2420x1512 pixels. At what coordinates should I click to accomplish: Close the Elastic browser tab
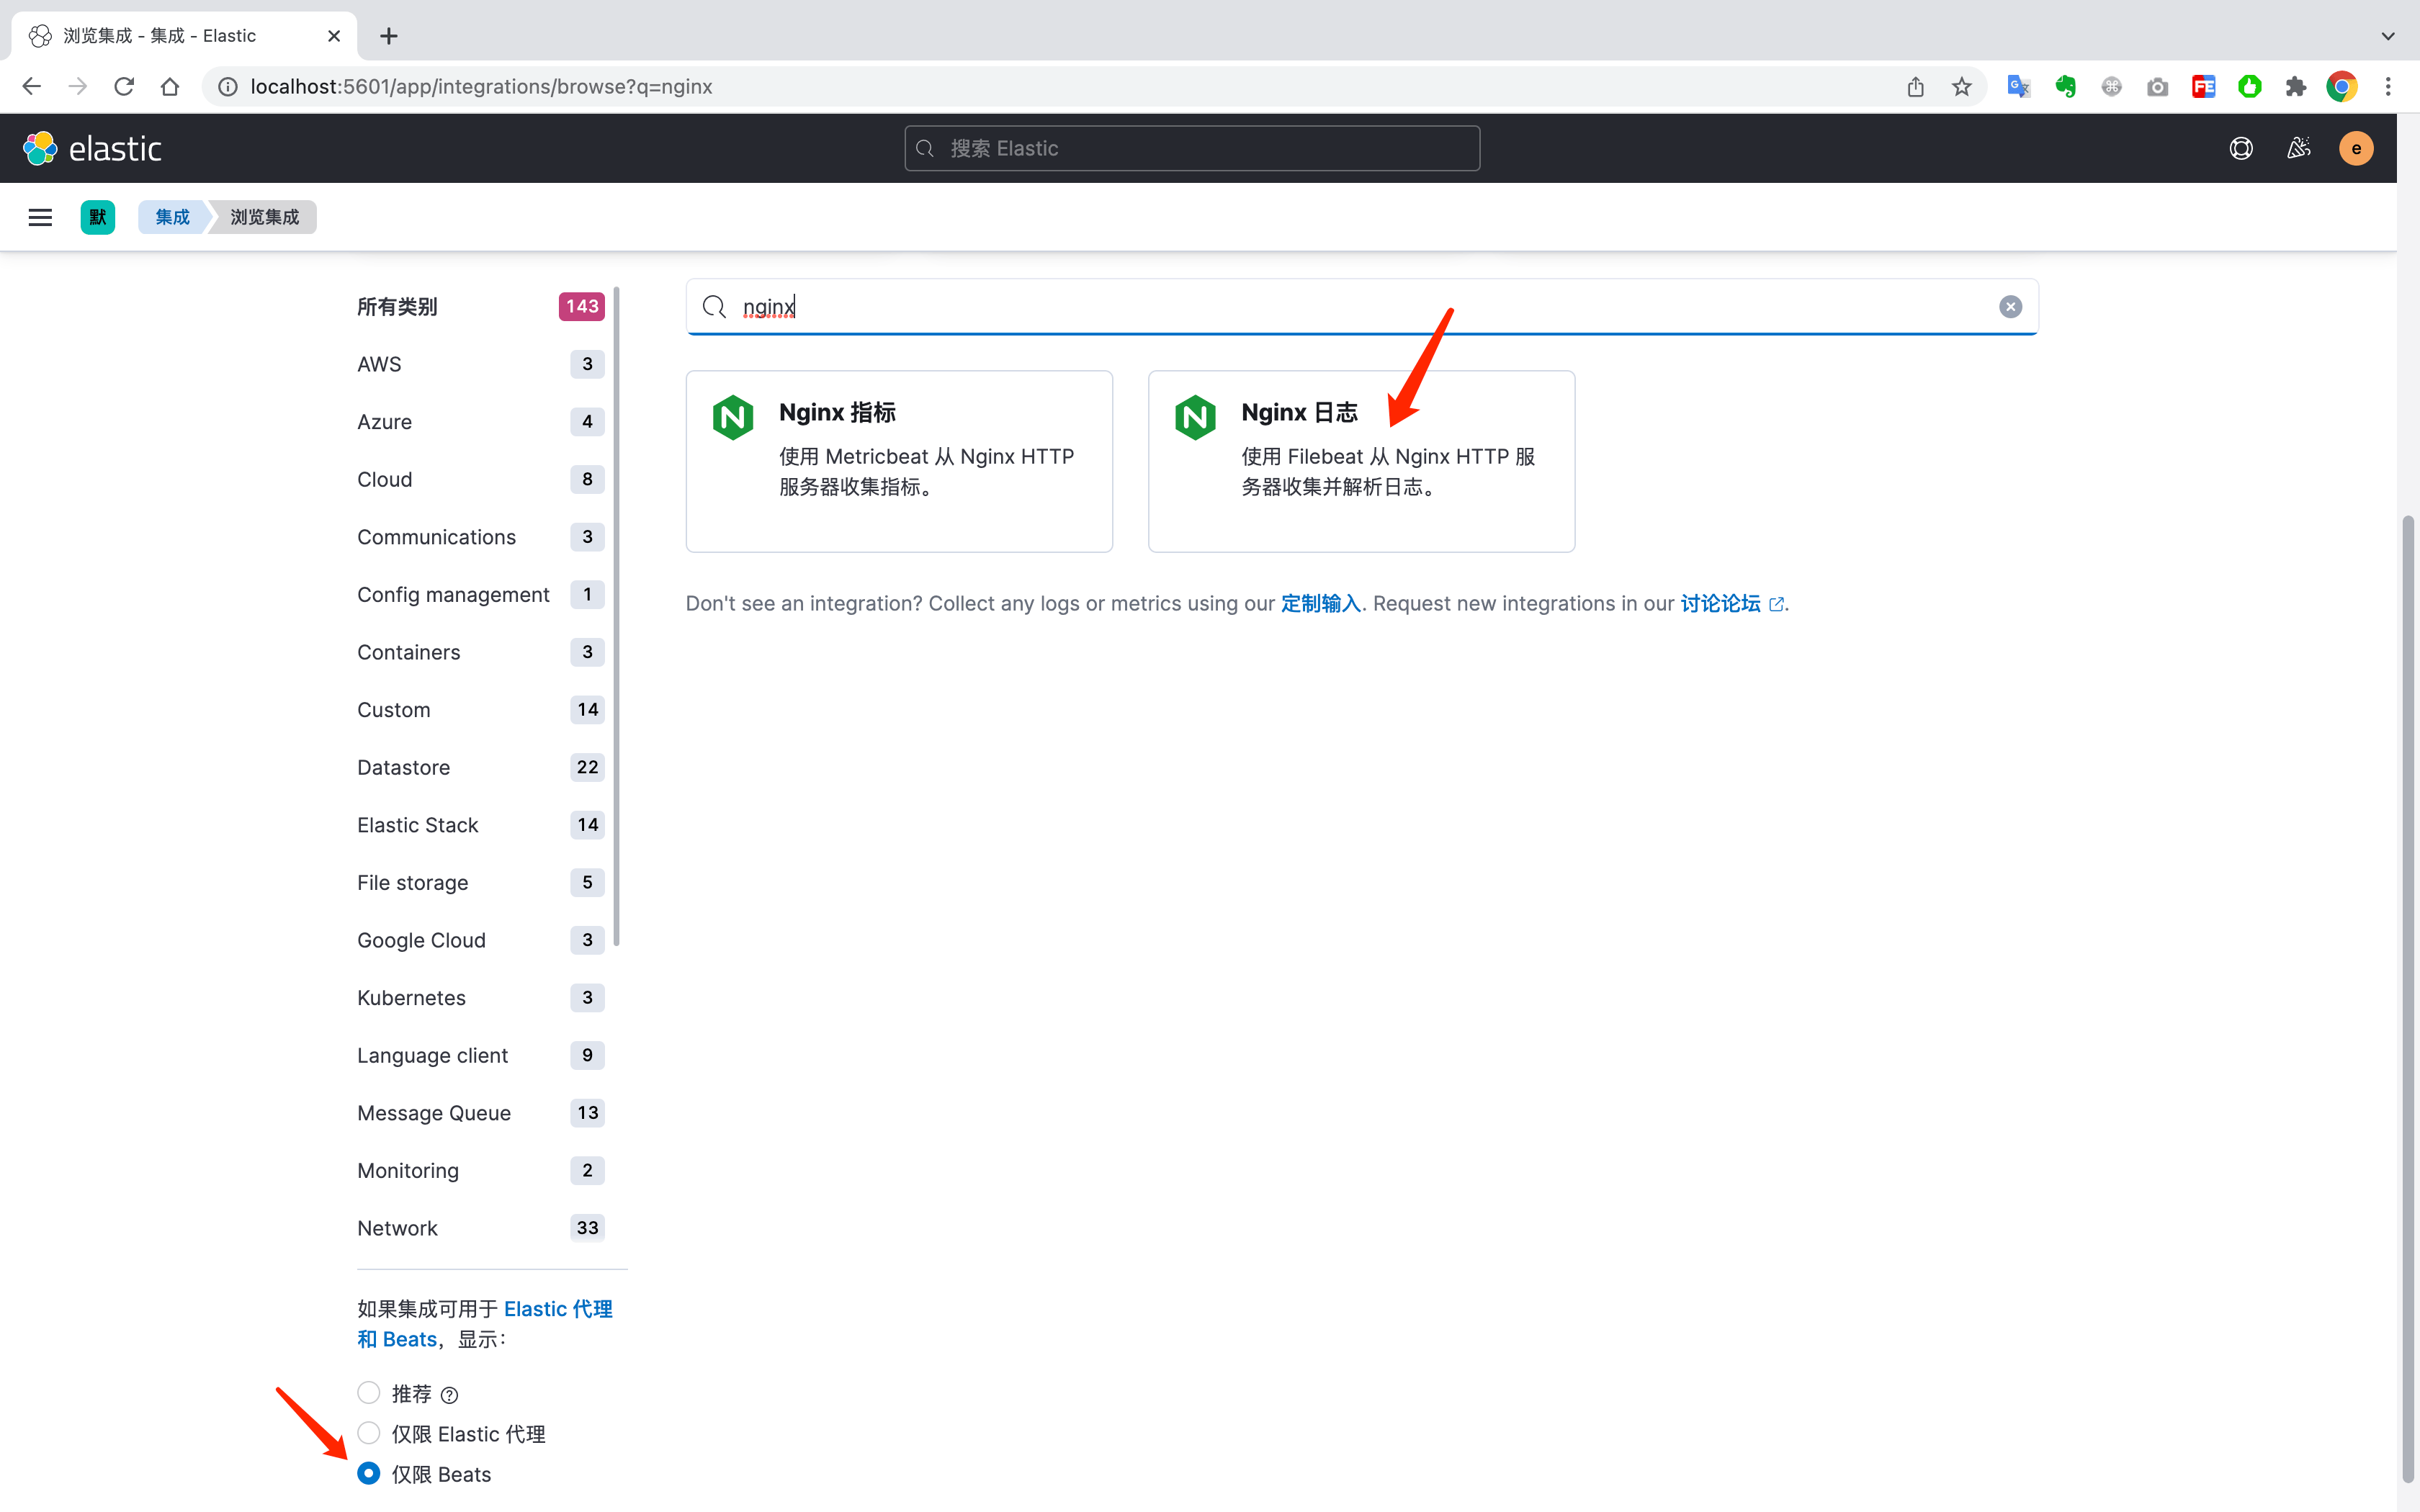[x=334, y=36]
